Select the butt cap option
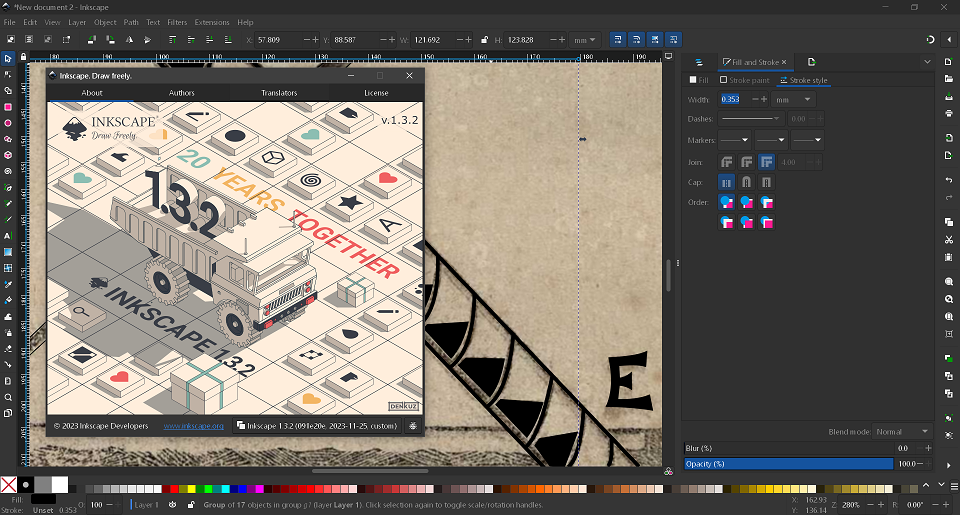 727,182
